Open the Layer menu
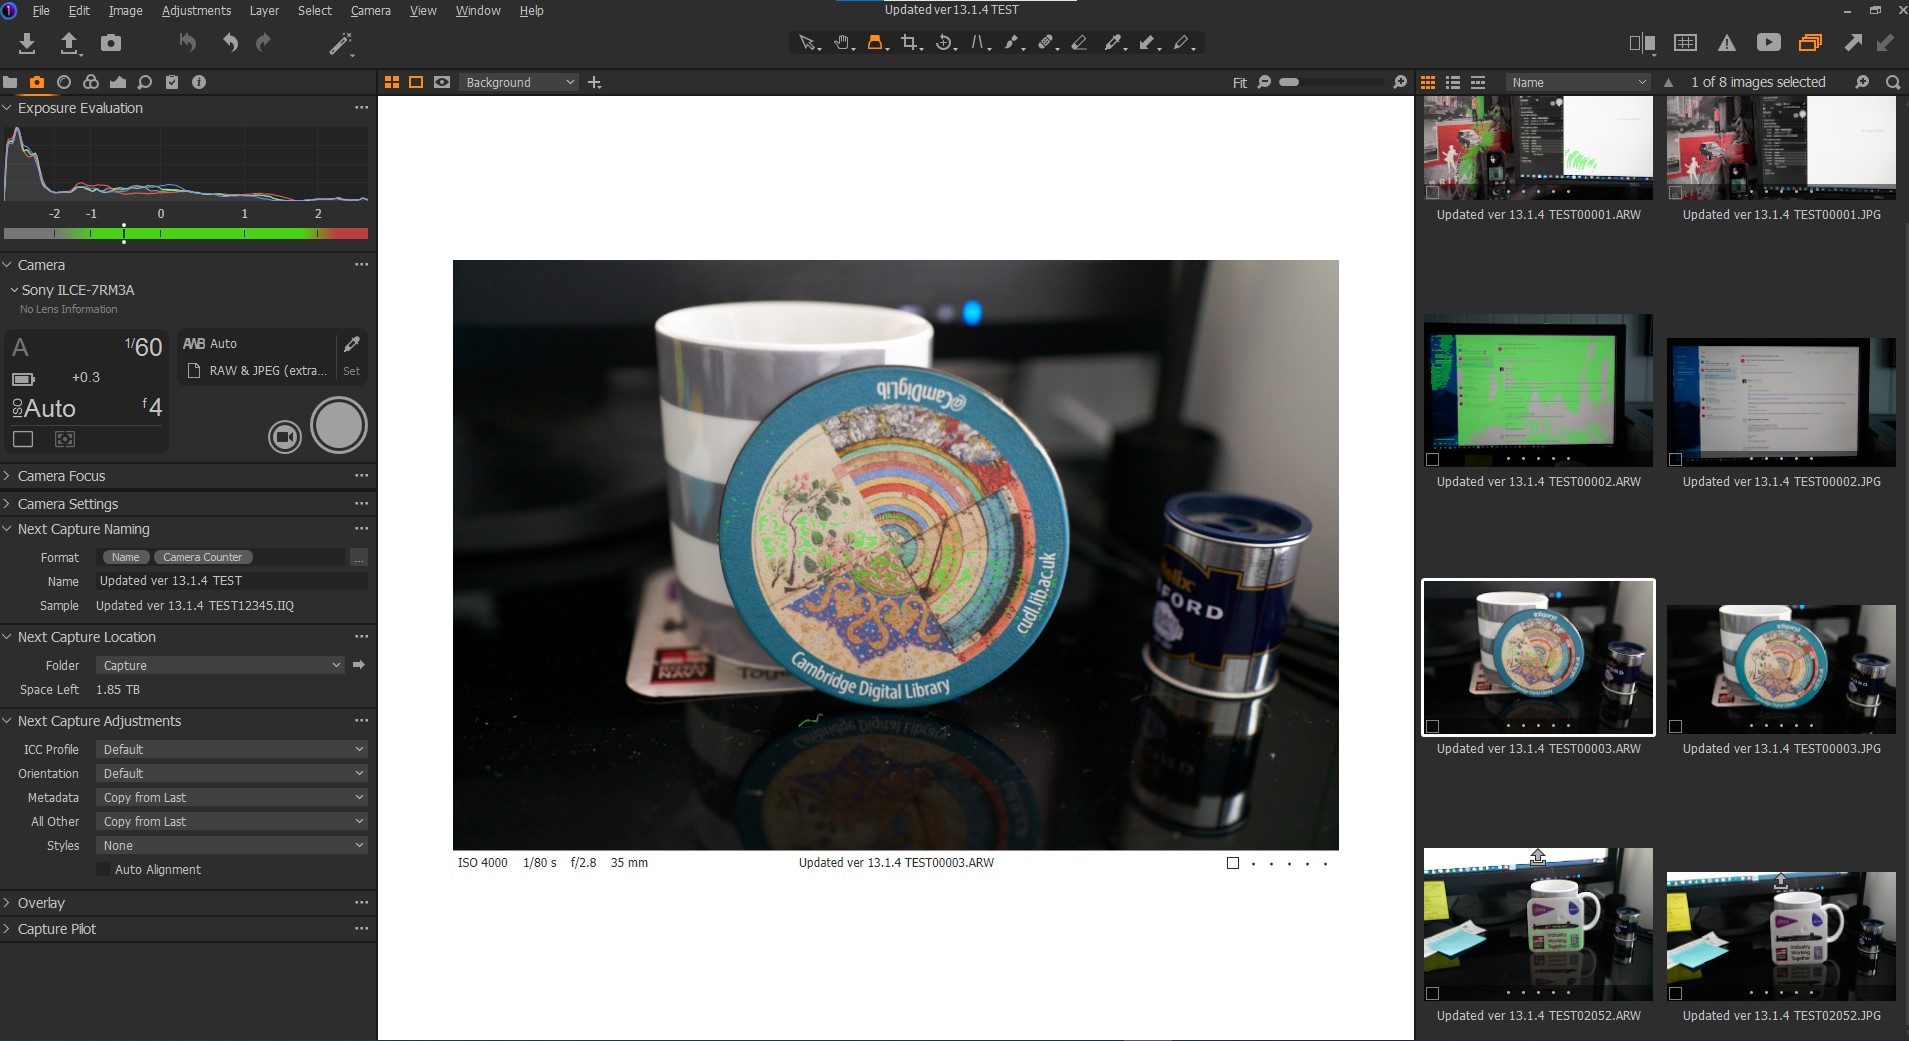This screenshot has height=1041, width=1909. coord(264,10)
